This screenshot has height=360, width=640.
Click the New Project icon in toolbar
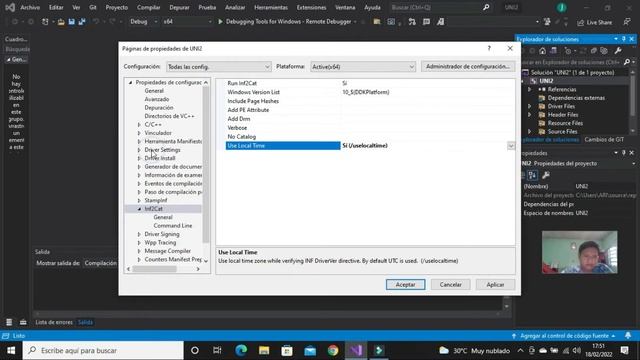45,22
